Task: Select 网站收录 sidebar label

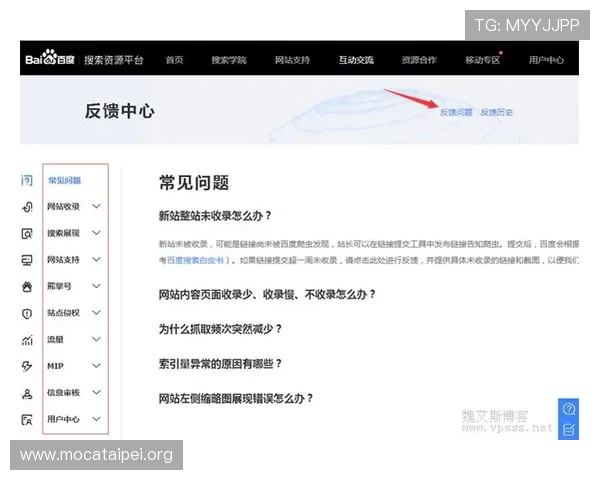Action: point(63,207)
